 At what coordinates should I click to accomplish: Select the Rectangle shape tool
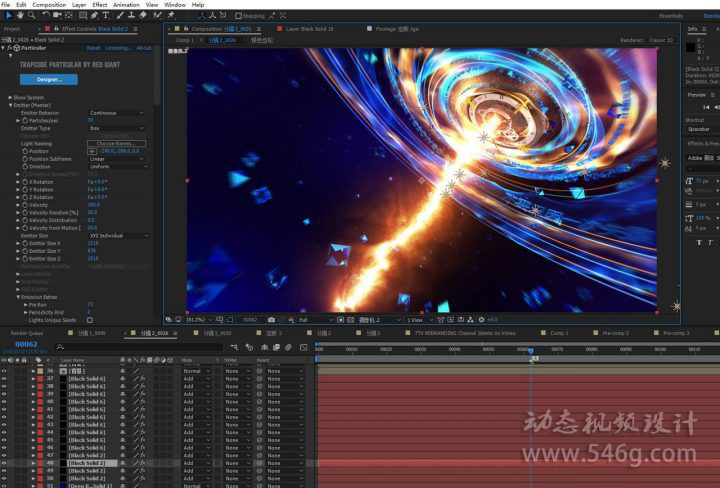point(81,15)
